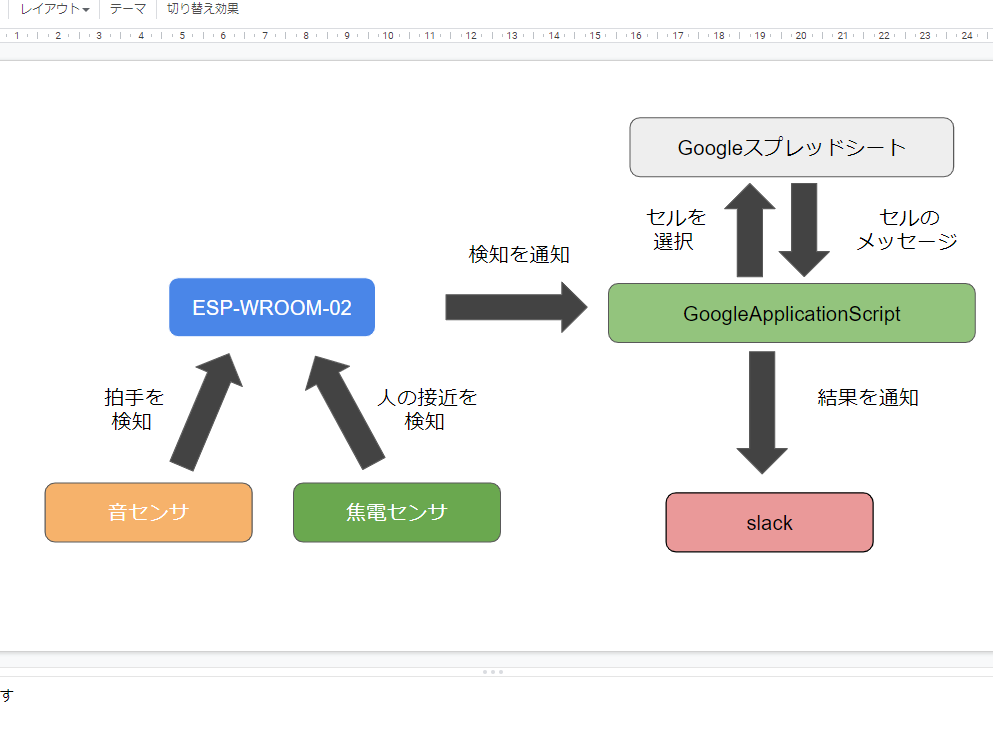Select the 拍手を検知 text label
This screenshot has width=993, height=745.
pyautogui.click(x=133, y=410)
